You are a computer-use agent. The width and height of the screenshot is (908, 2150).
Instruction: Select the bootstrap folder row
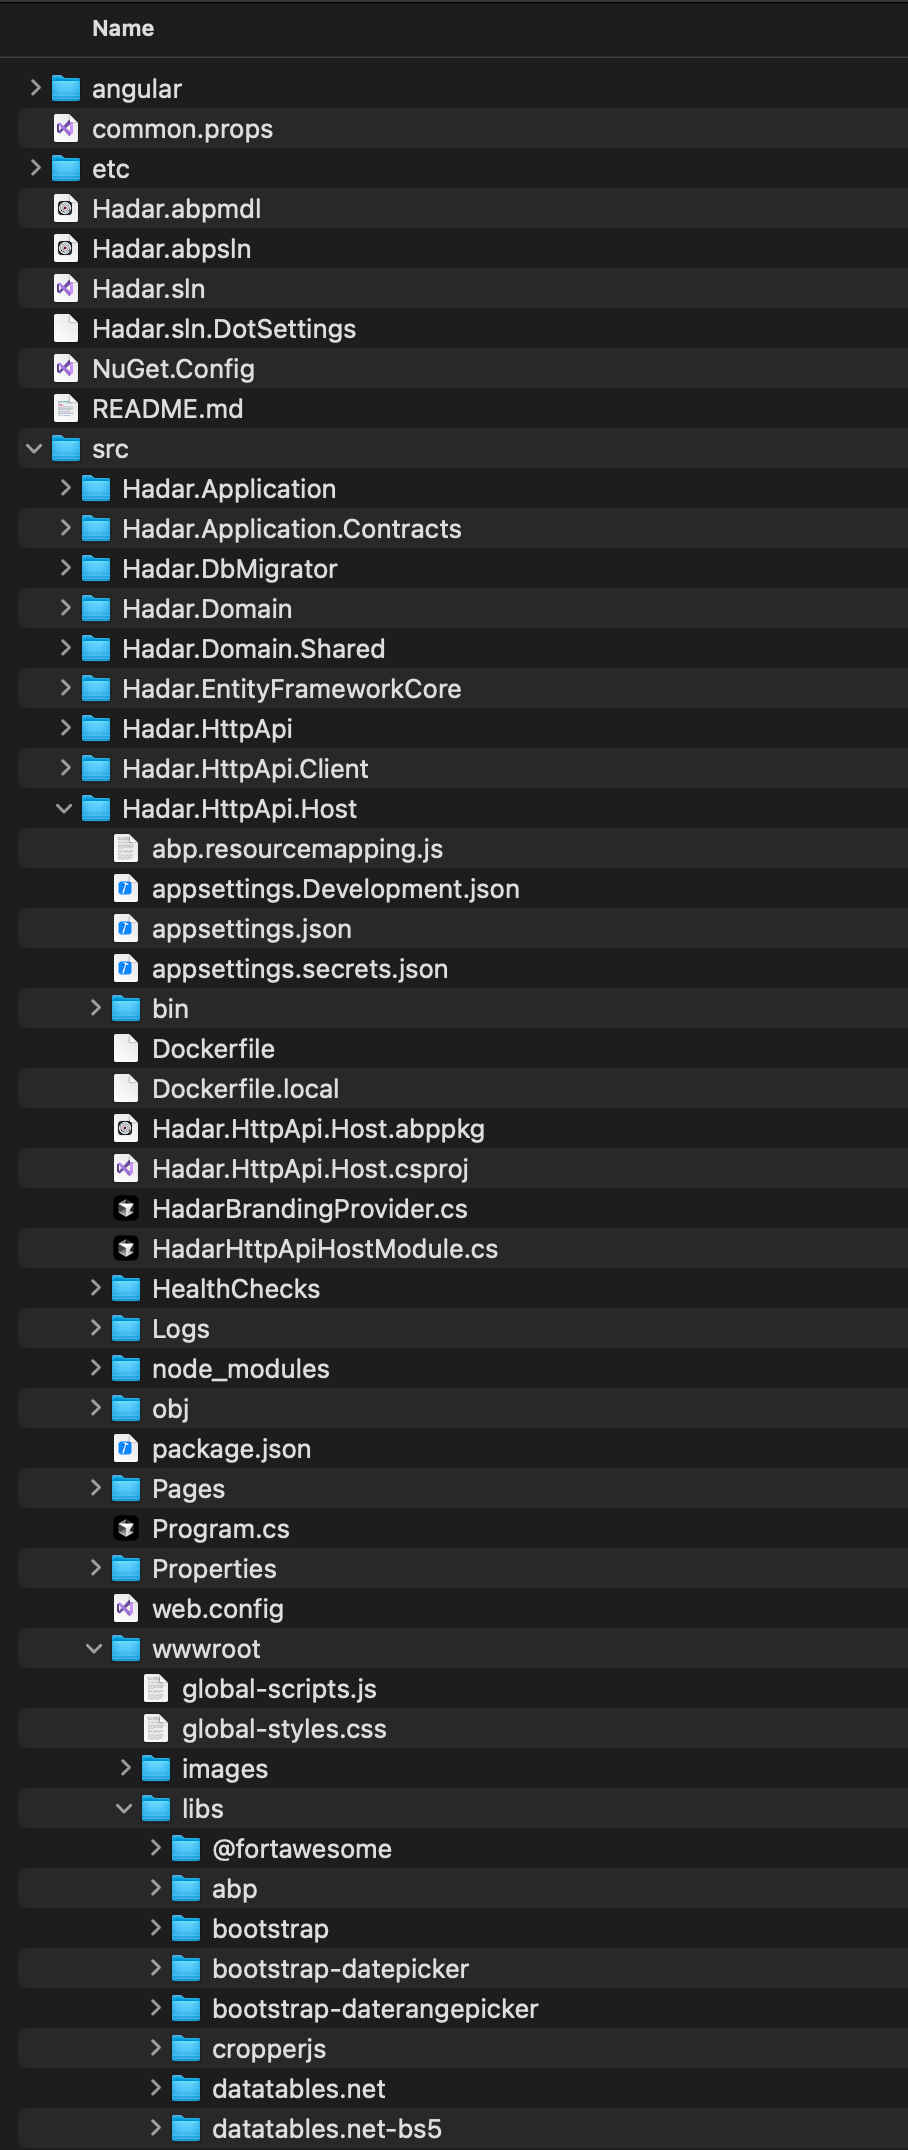tap(463, 1928)
